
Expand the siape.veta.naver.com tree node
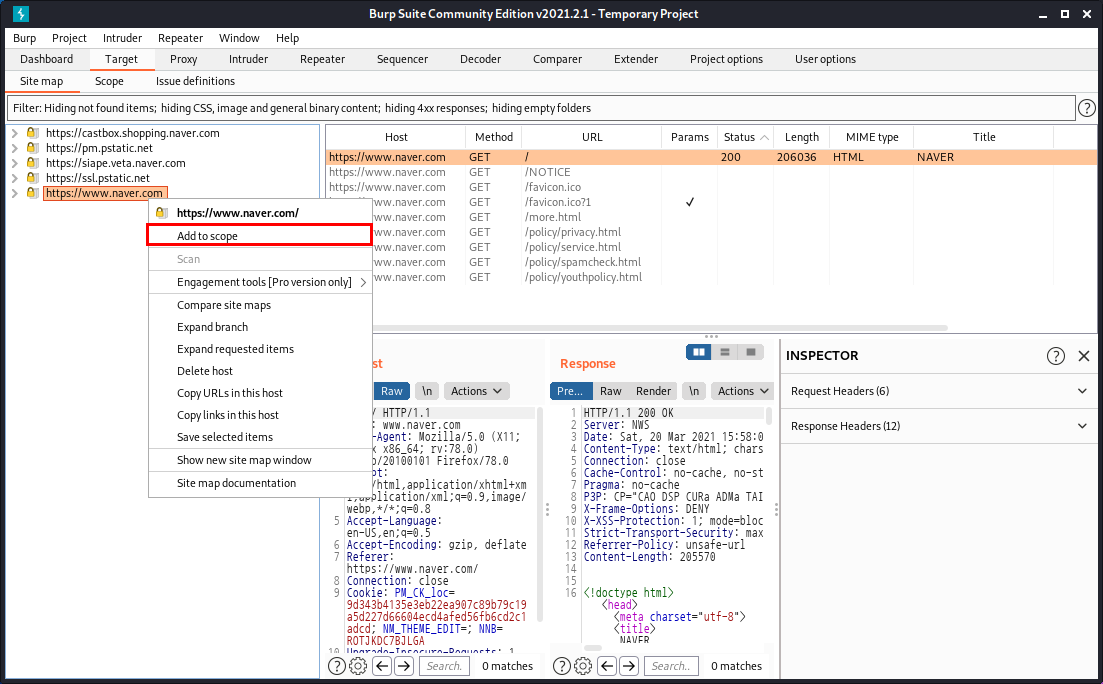coord(15,163)
